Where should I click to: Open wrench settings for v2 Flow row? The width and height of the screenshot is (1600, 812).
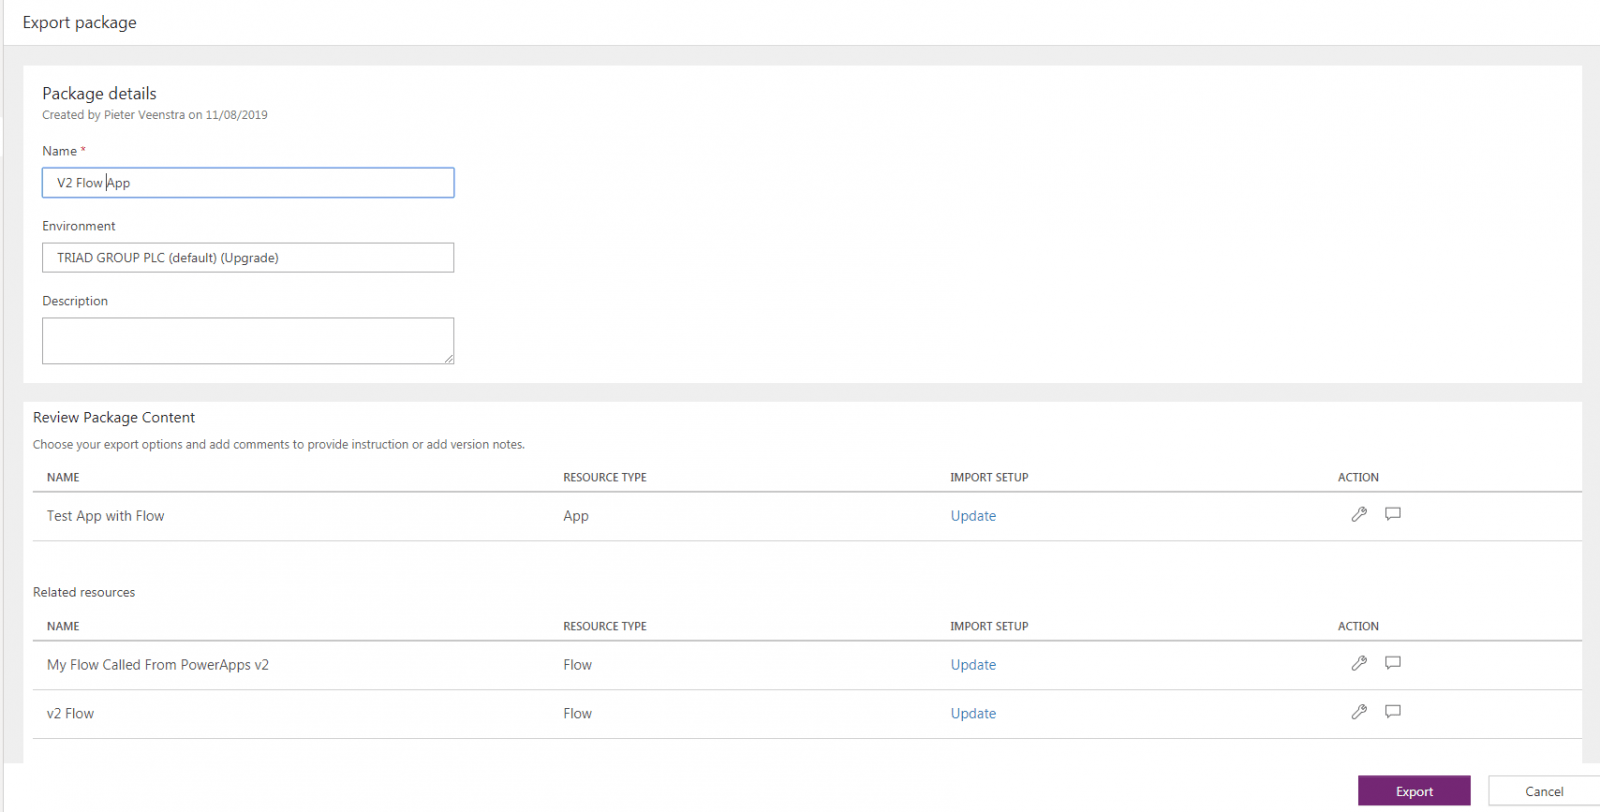coord(1359,712)
